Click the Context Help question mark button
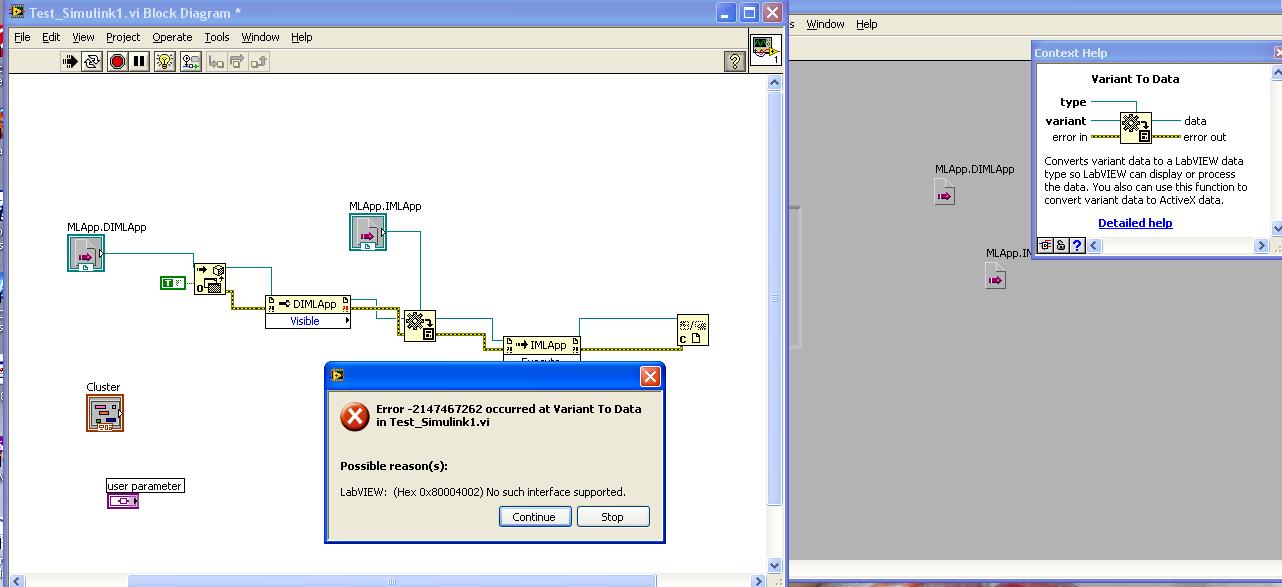Screen dimensions: 1282x587 (734, 62)
